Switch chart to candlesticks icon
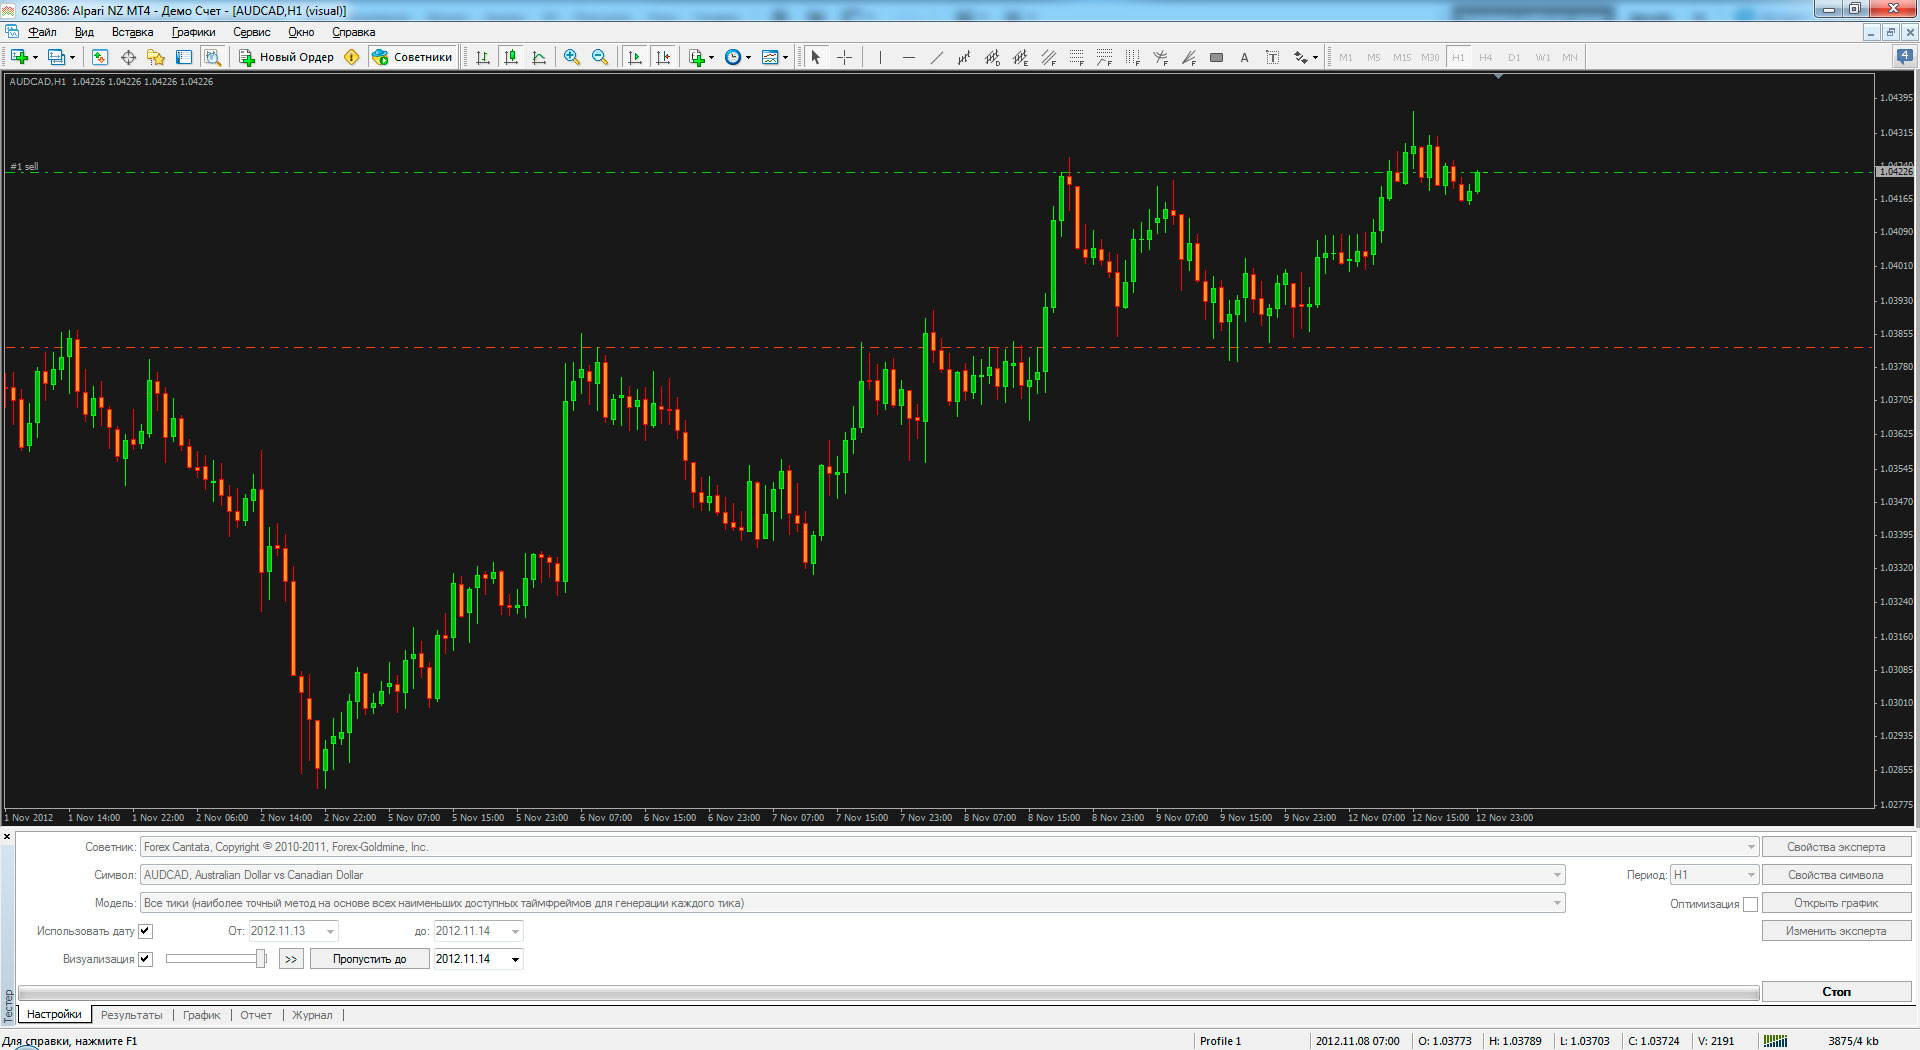This screenshot has height=1050, width=1920. pyautogui.click(x=511, y=57)
